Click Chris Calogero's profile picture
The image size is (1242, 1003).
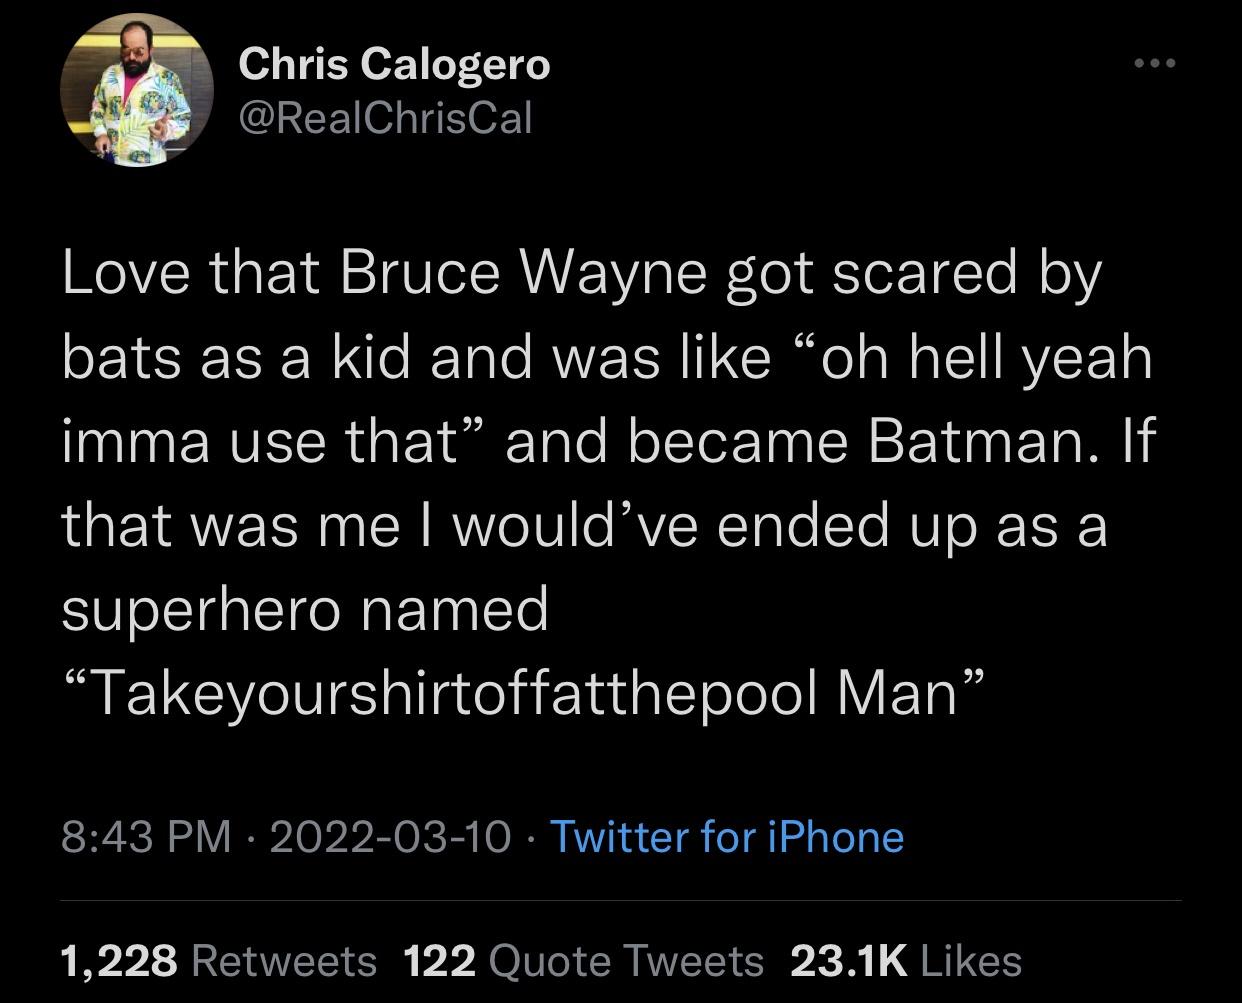[x=137, y=91]
